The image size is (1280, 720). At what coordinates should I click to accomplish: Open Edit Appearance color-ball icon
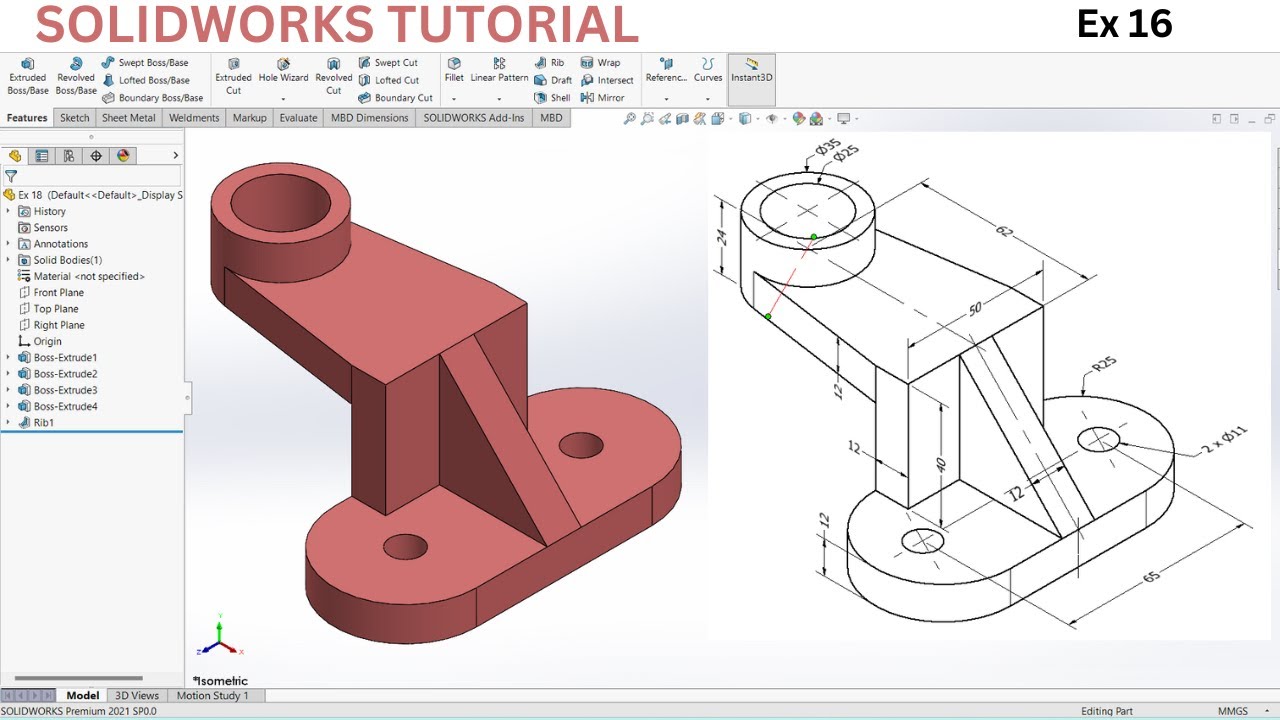point(798,118)
